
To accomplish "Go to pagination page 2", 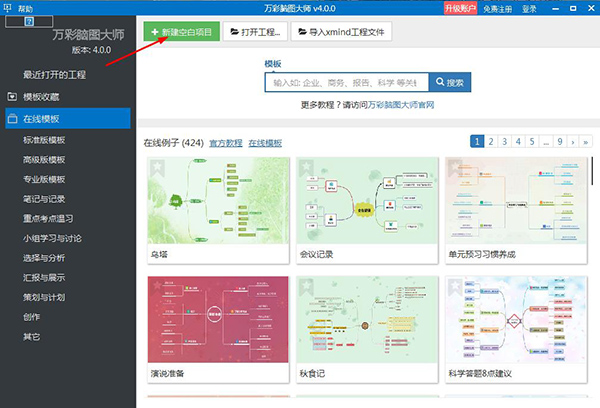I will [492, 142].
